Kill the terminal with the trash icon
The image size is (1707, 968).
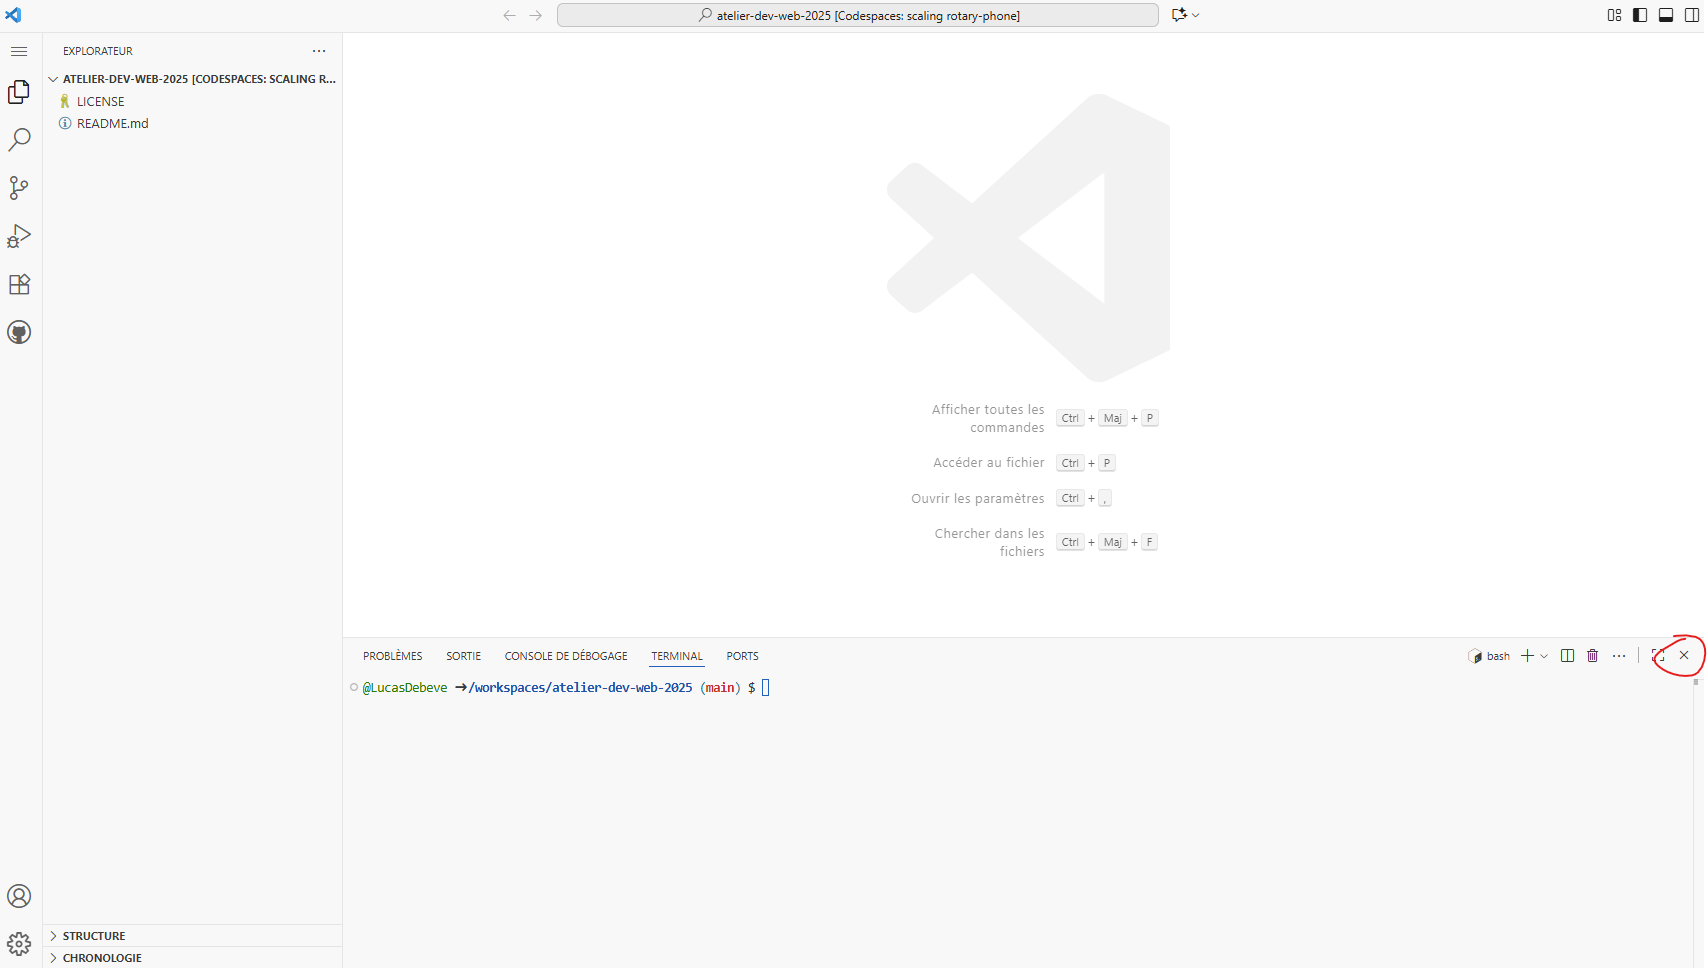(x=1593, y=655)
